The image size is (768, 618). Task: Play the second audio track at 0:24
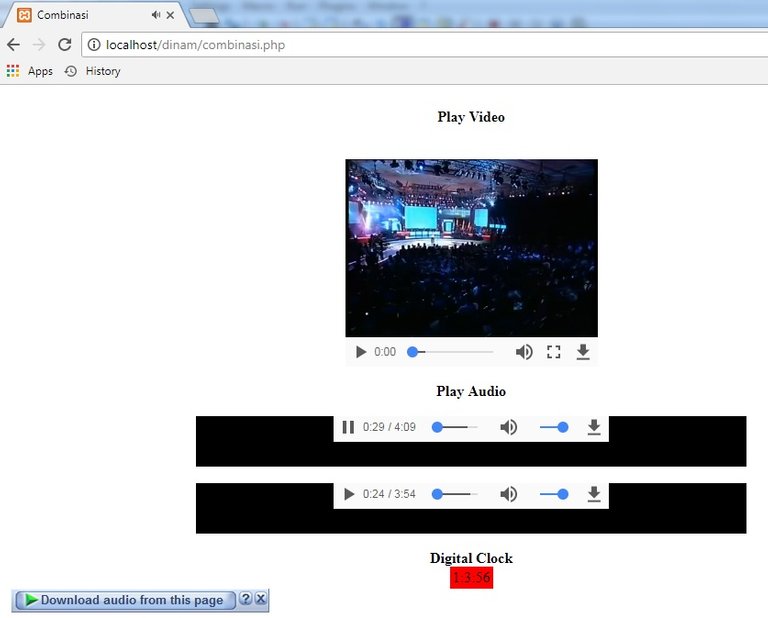click(x=349, y=494)
